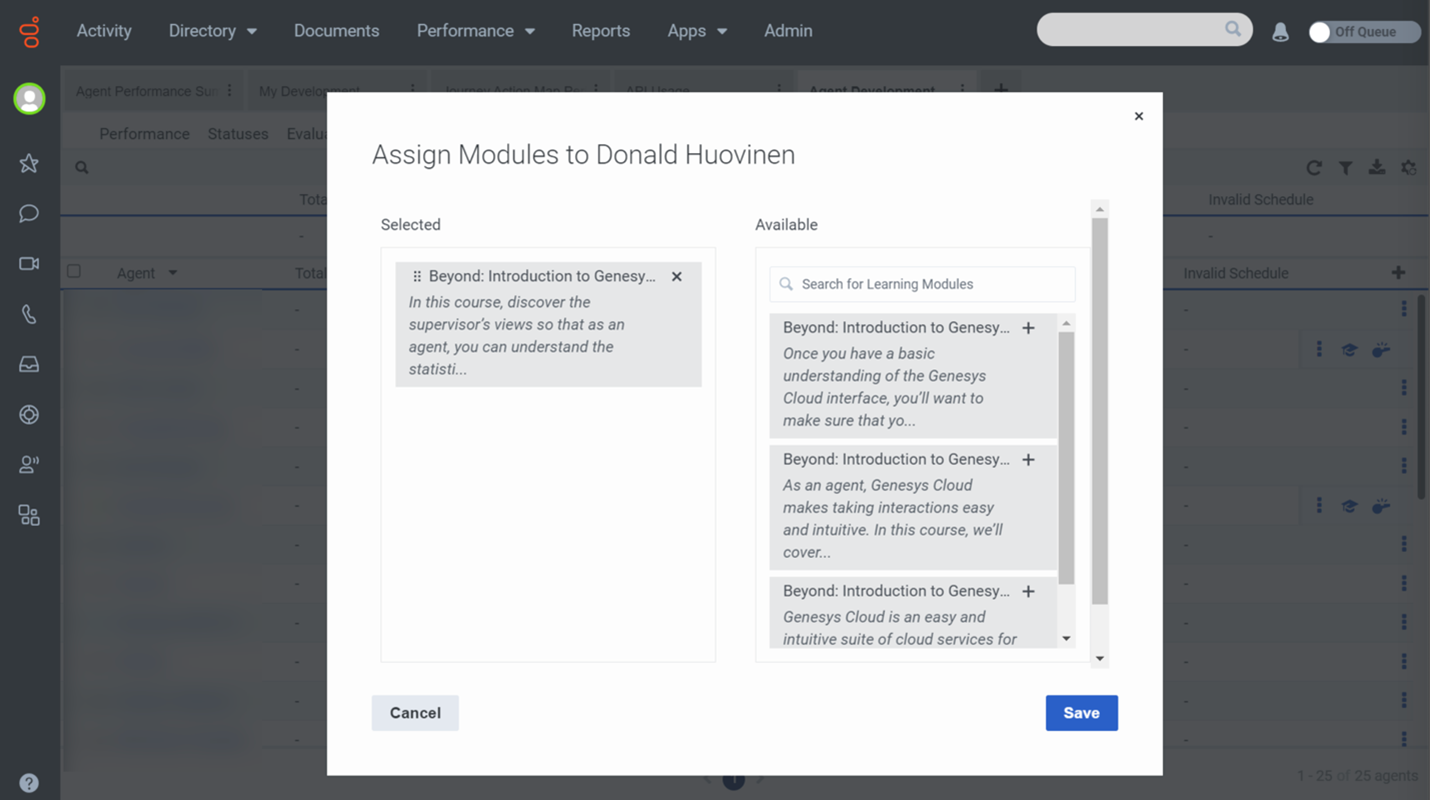Screen dimensions: 1430x800
Task: Select the phone calls sidebar icon
Action: [x=28, y=313]
